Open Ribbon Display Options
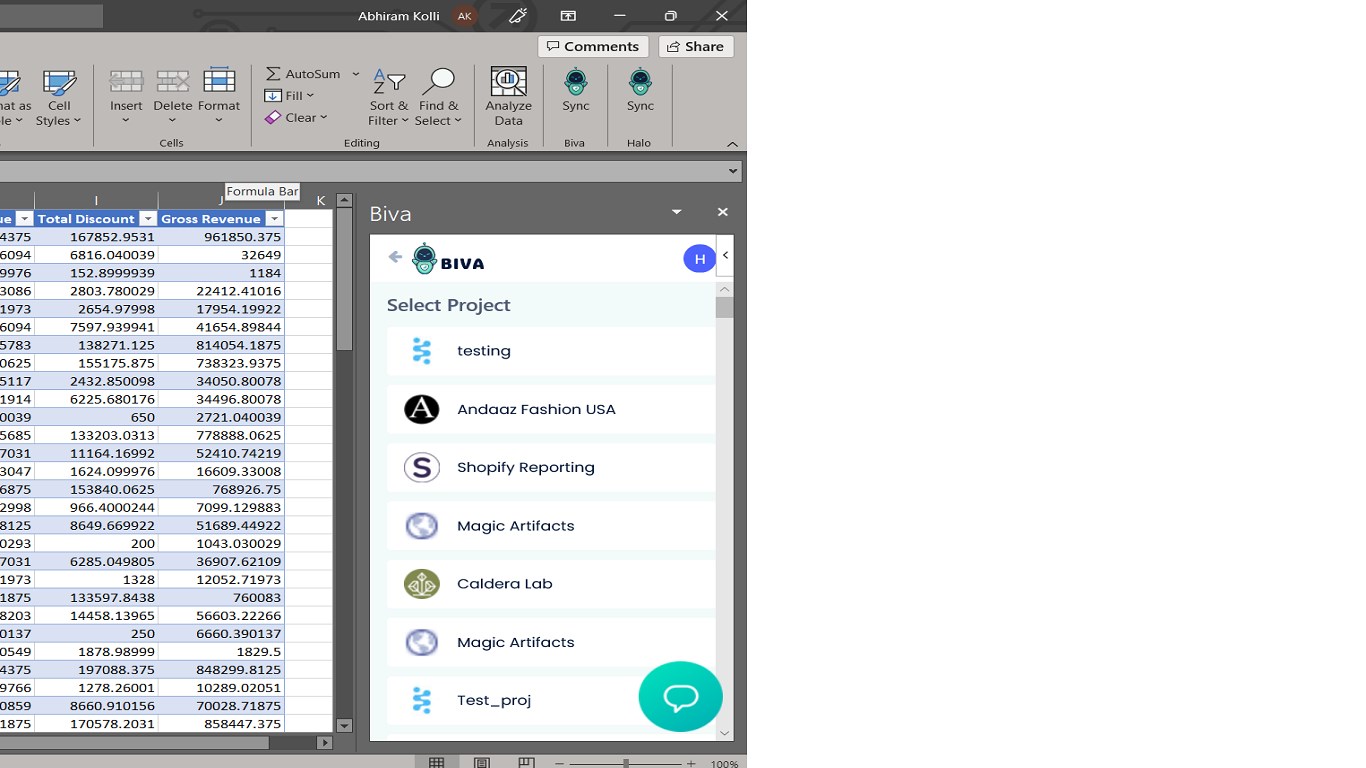Viewport: 1366px width, 768px height. click(x=568, y=16)
